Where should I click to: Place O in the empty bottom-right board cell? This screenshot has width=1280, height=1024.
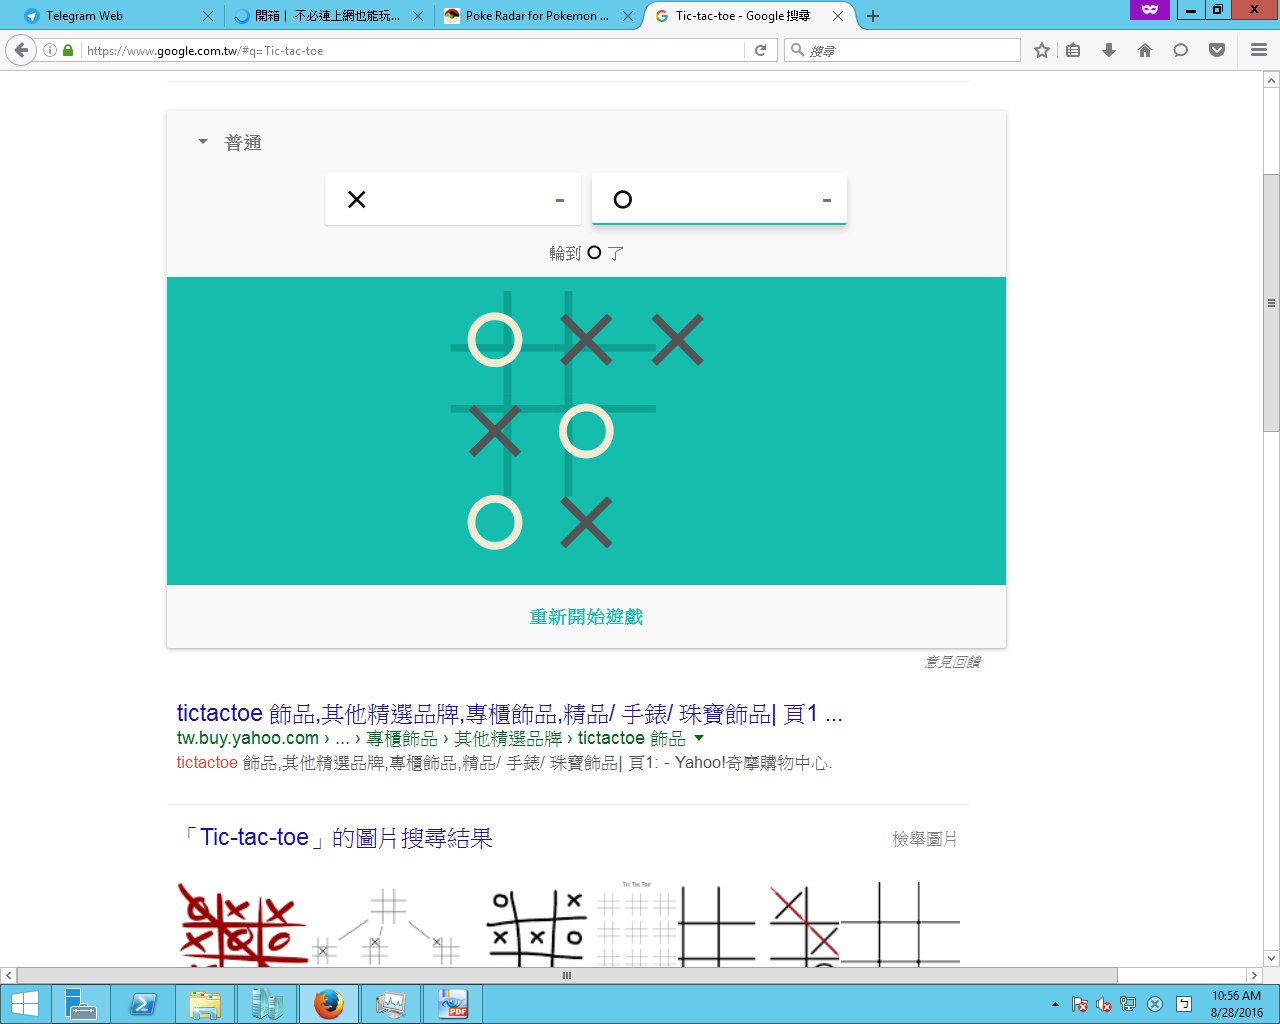677,522
